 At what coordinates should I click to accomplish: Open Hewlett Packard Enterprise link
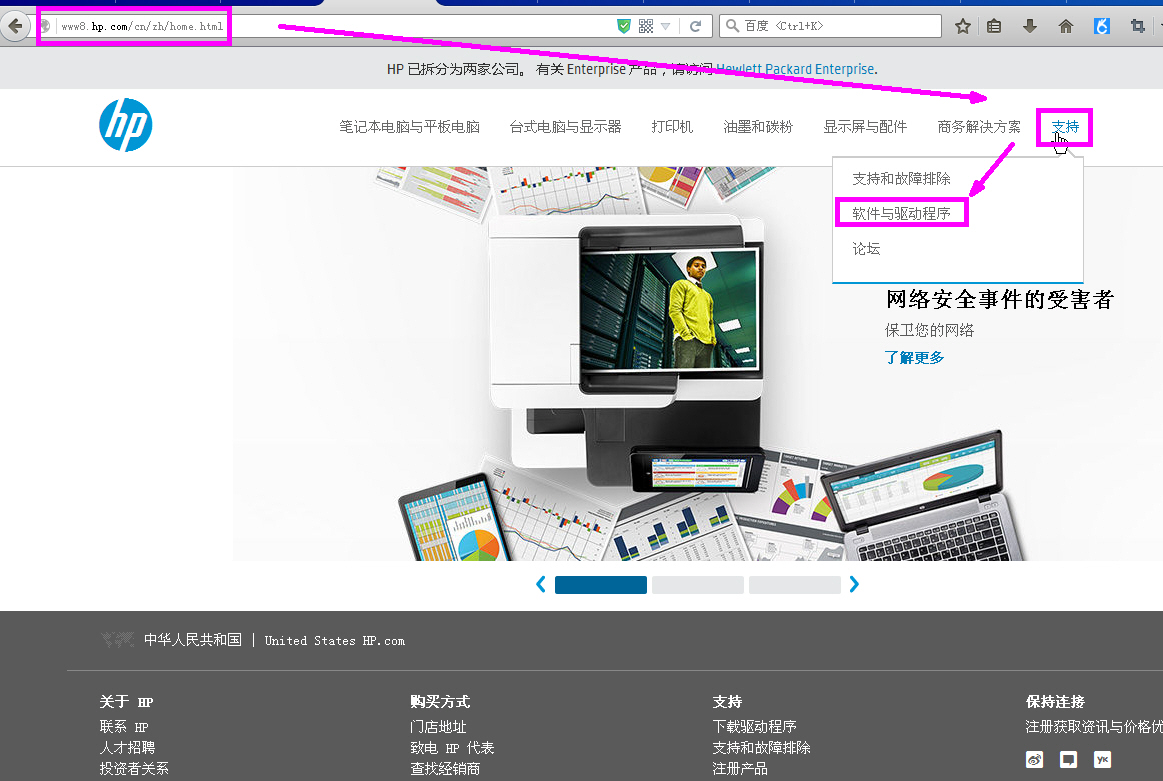coord(795,69)
